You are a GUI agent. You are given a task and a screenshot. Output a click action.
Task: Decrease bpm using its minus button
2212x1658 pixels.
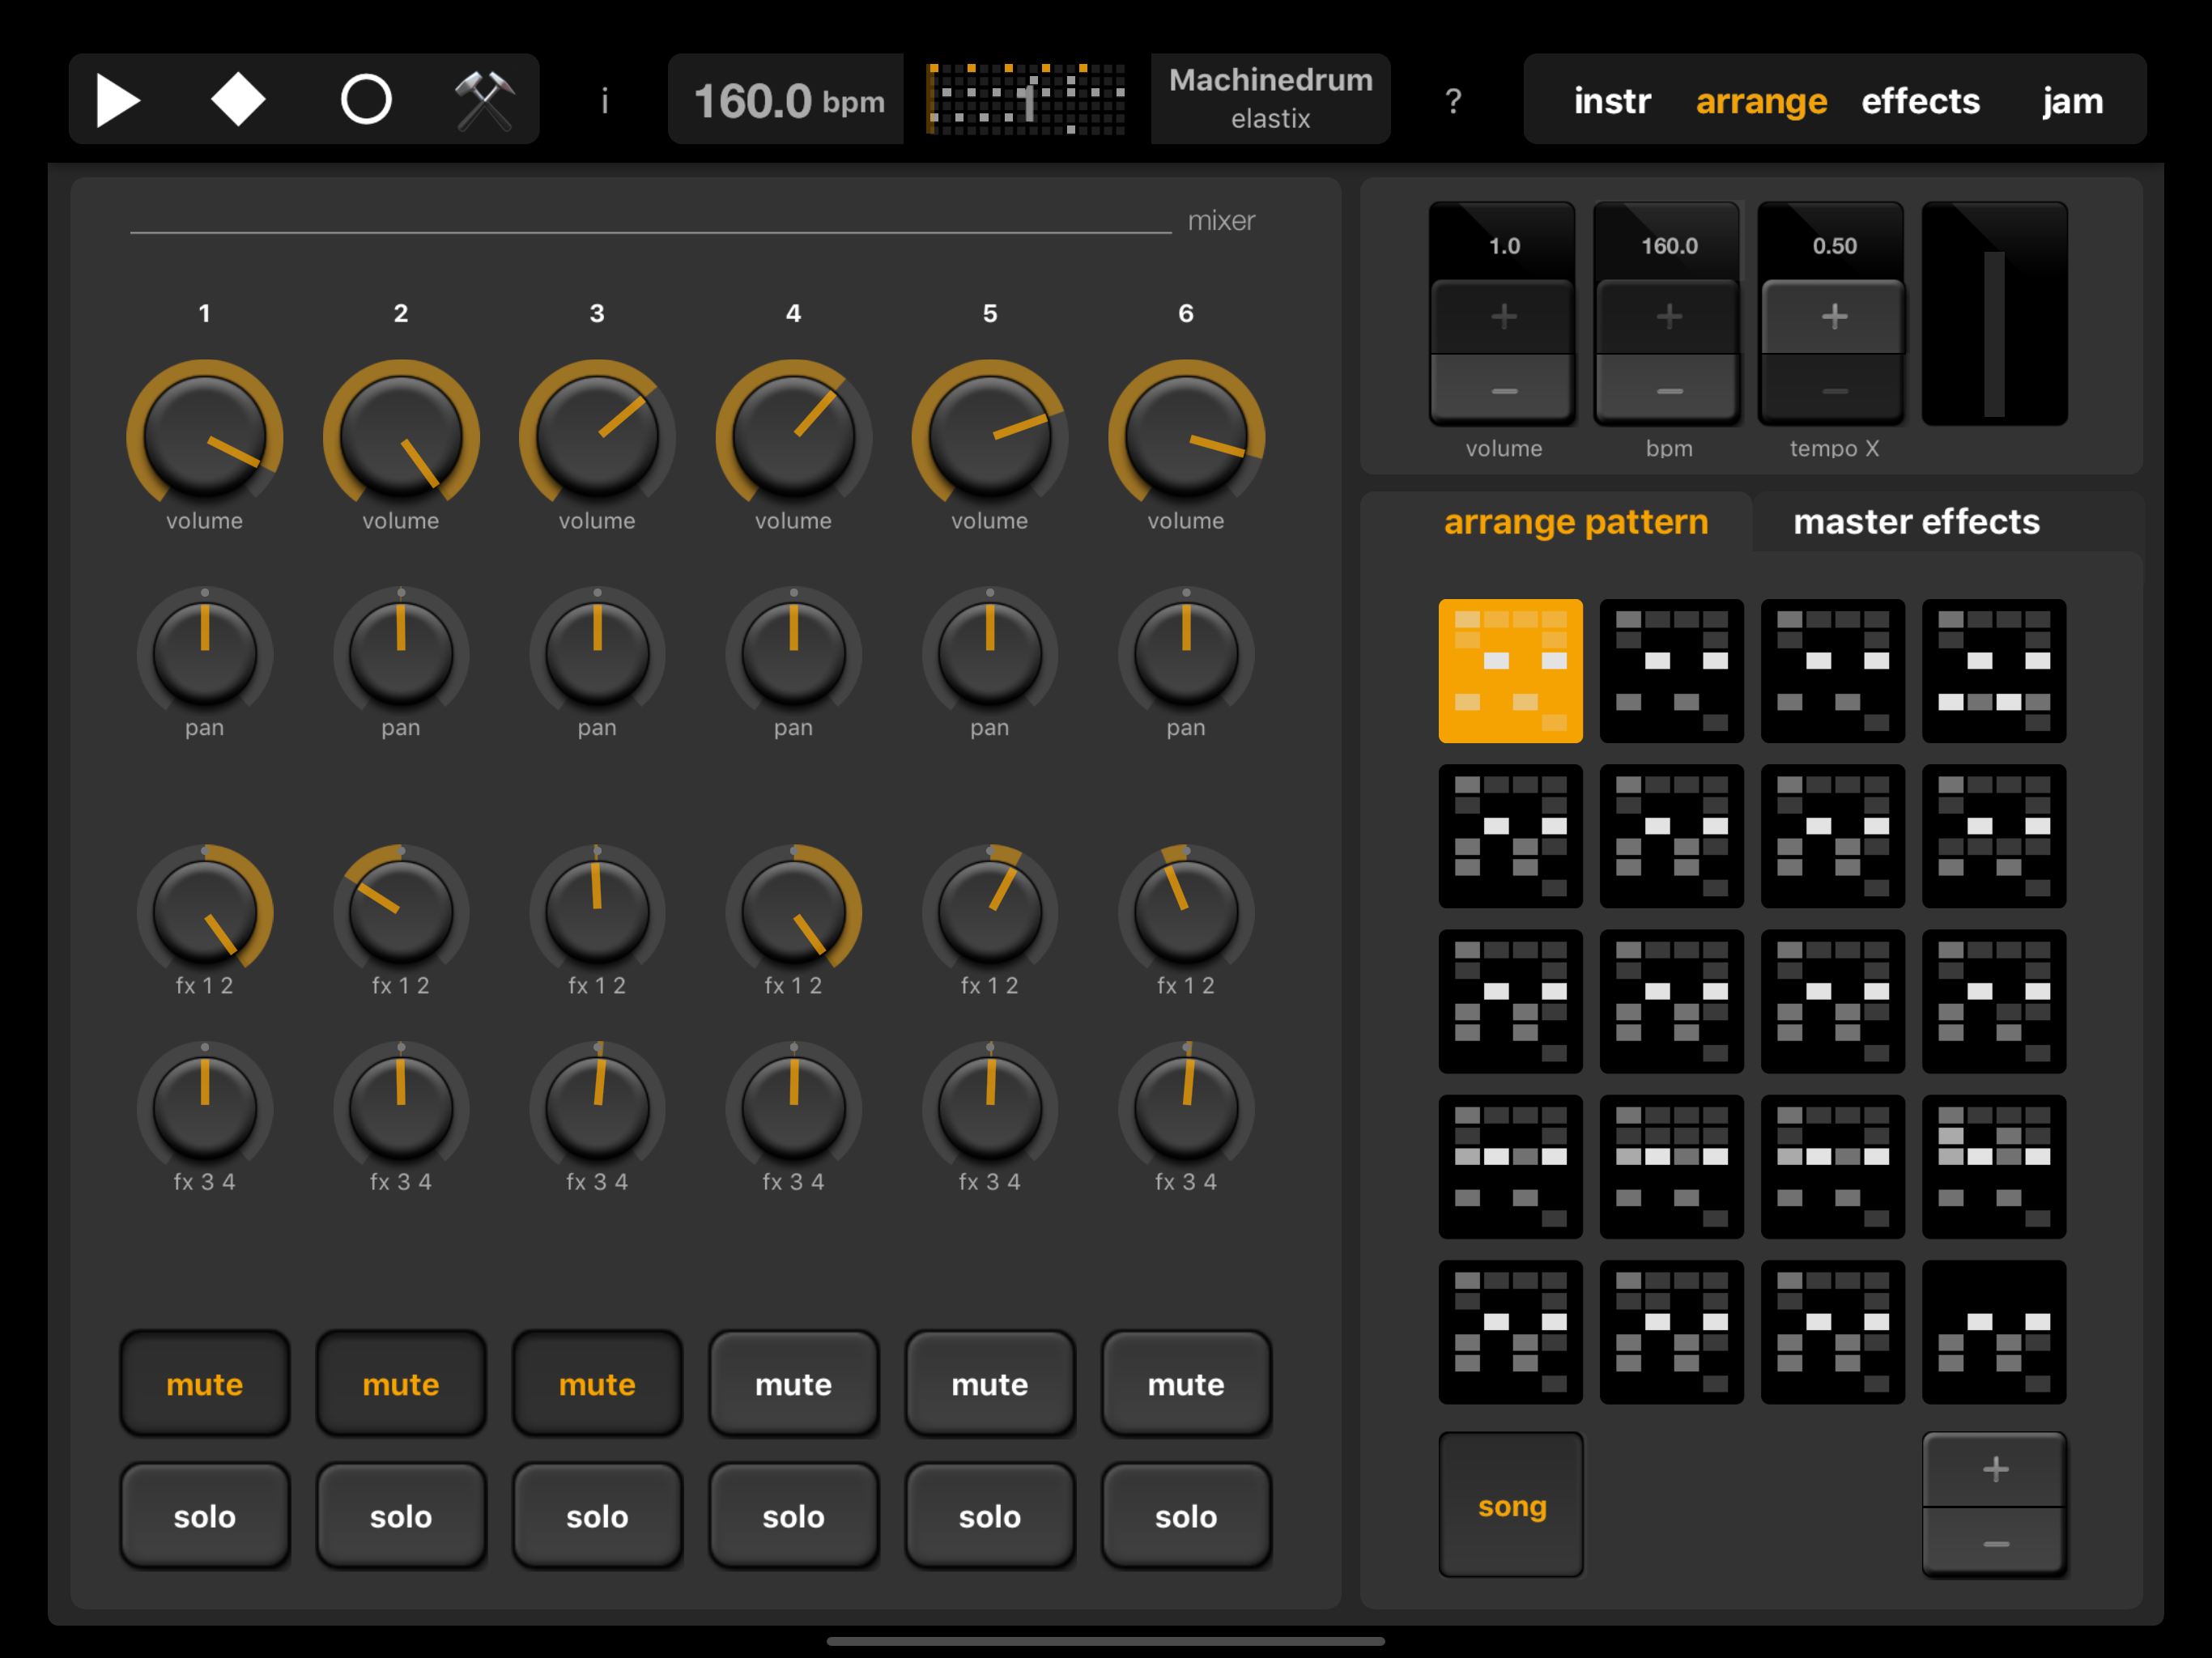pos(1668,390)
